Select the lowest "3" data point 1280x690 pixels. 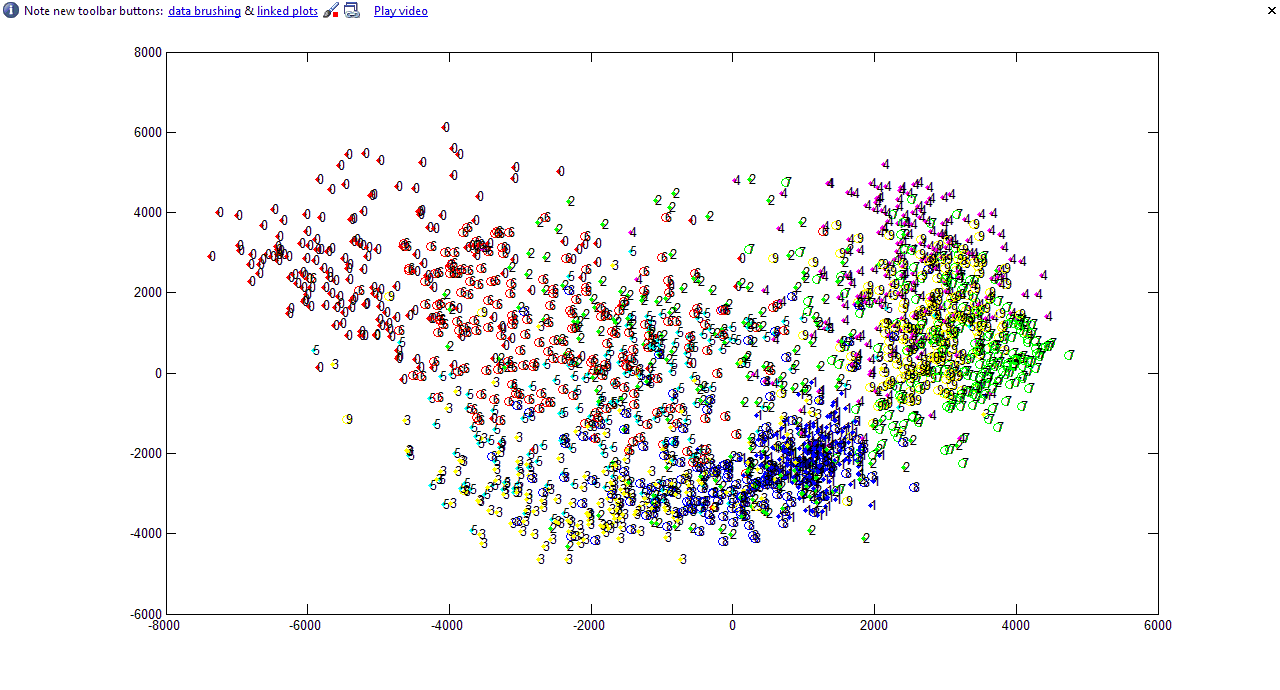point(683,559)
